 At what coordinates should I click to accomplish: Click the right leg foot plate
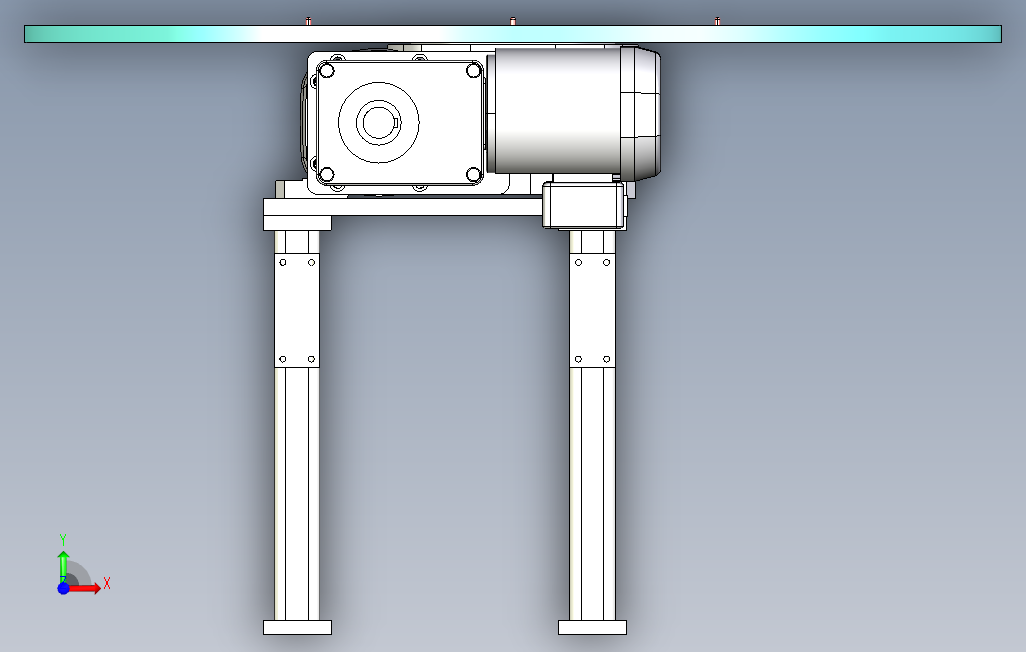(x=592, y=628)
